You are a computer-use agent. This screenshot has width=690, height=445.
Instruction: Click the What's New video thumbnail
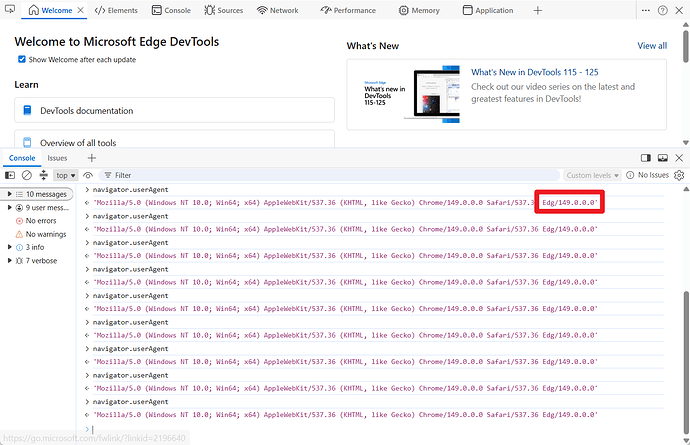pyautogui.click(x=411, y=94)
